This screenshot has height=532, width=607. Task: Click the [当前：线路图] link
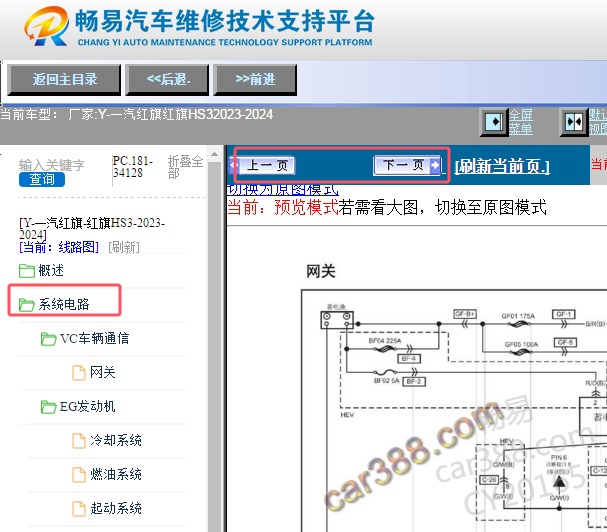click(x=59, y=247)
